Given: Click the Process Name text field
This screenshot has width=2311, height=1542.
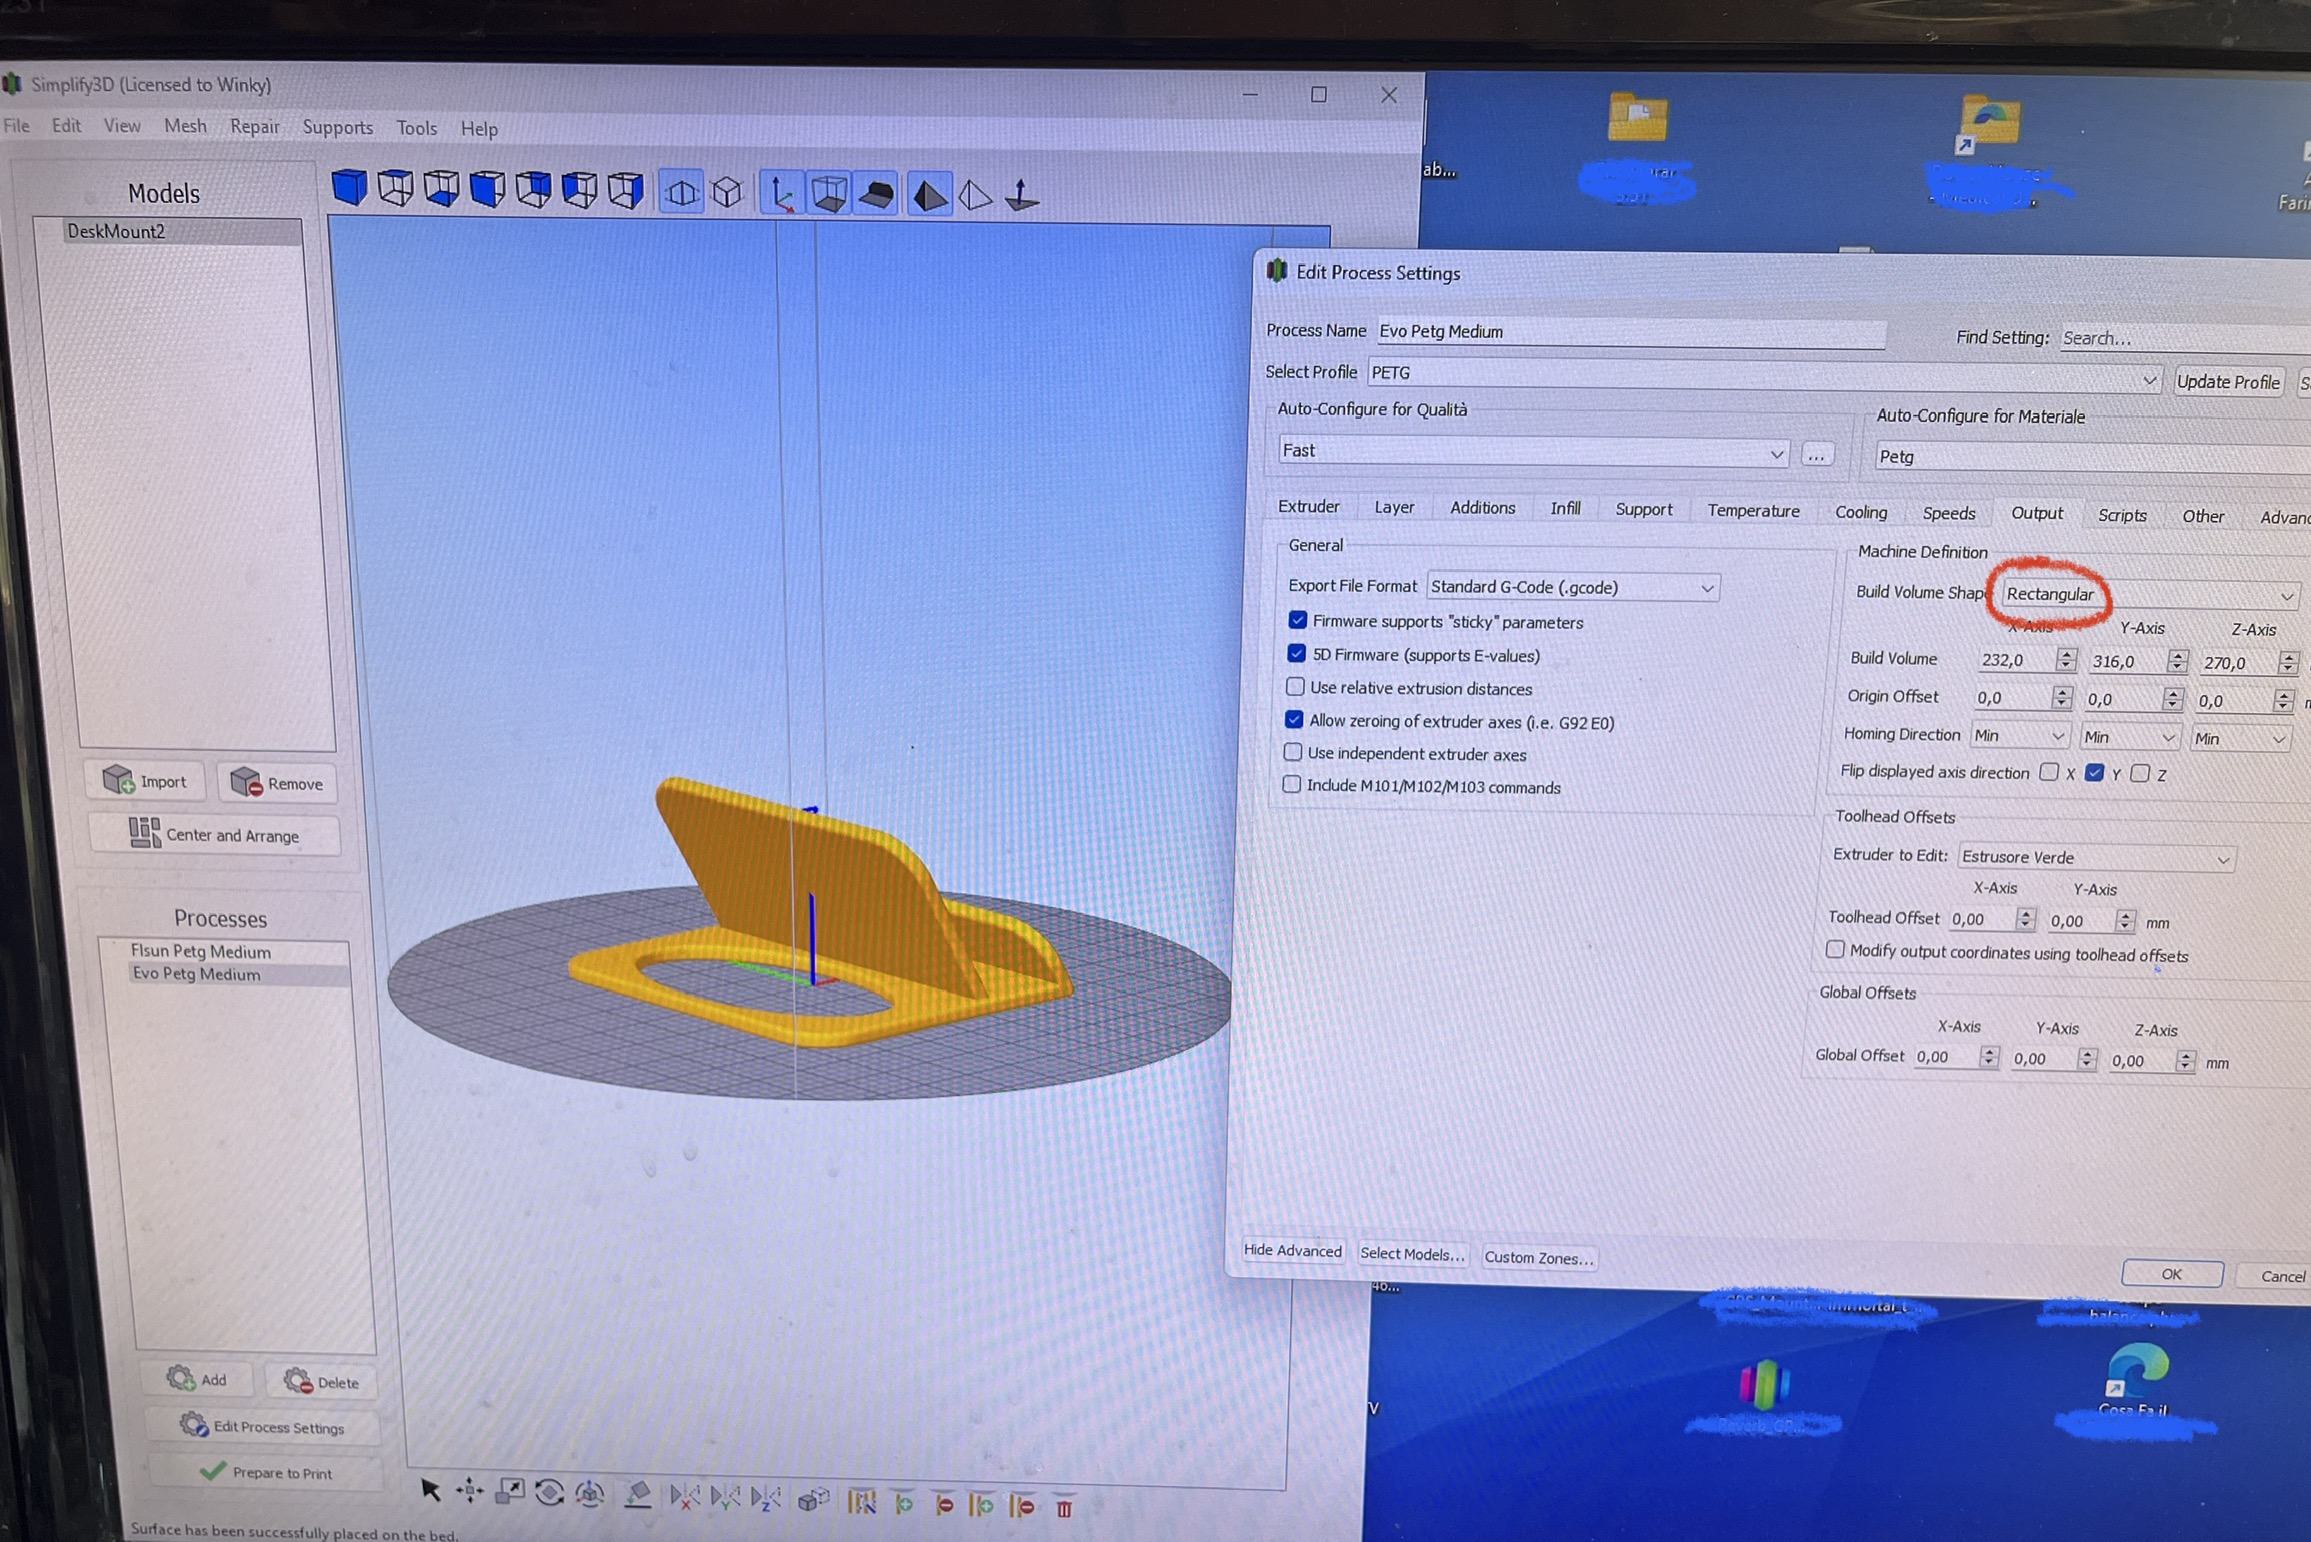Looking at the screenshot, I should tap(1630, 332).
